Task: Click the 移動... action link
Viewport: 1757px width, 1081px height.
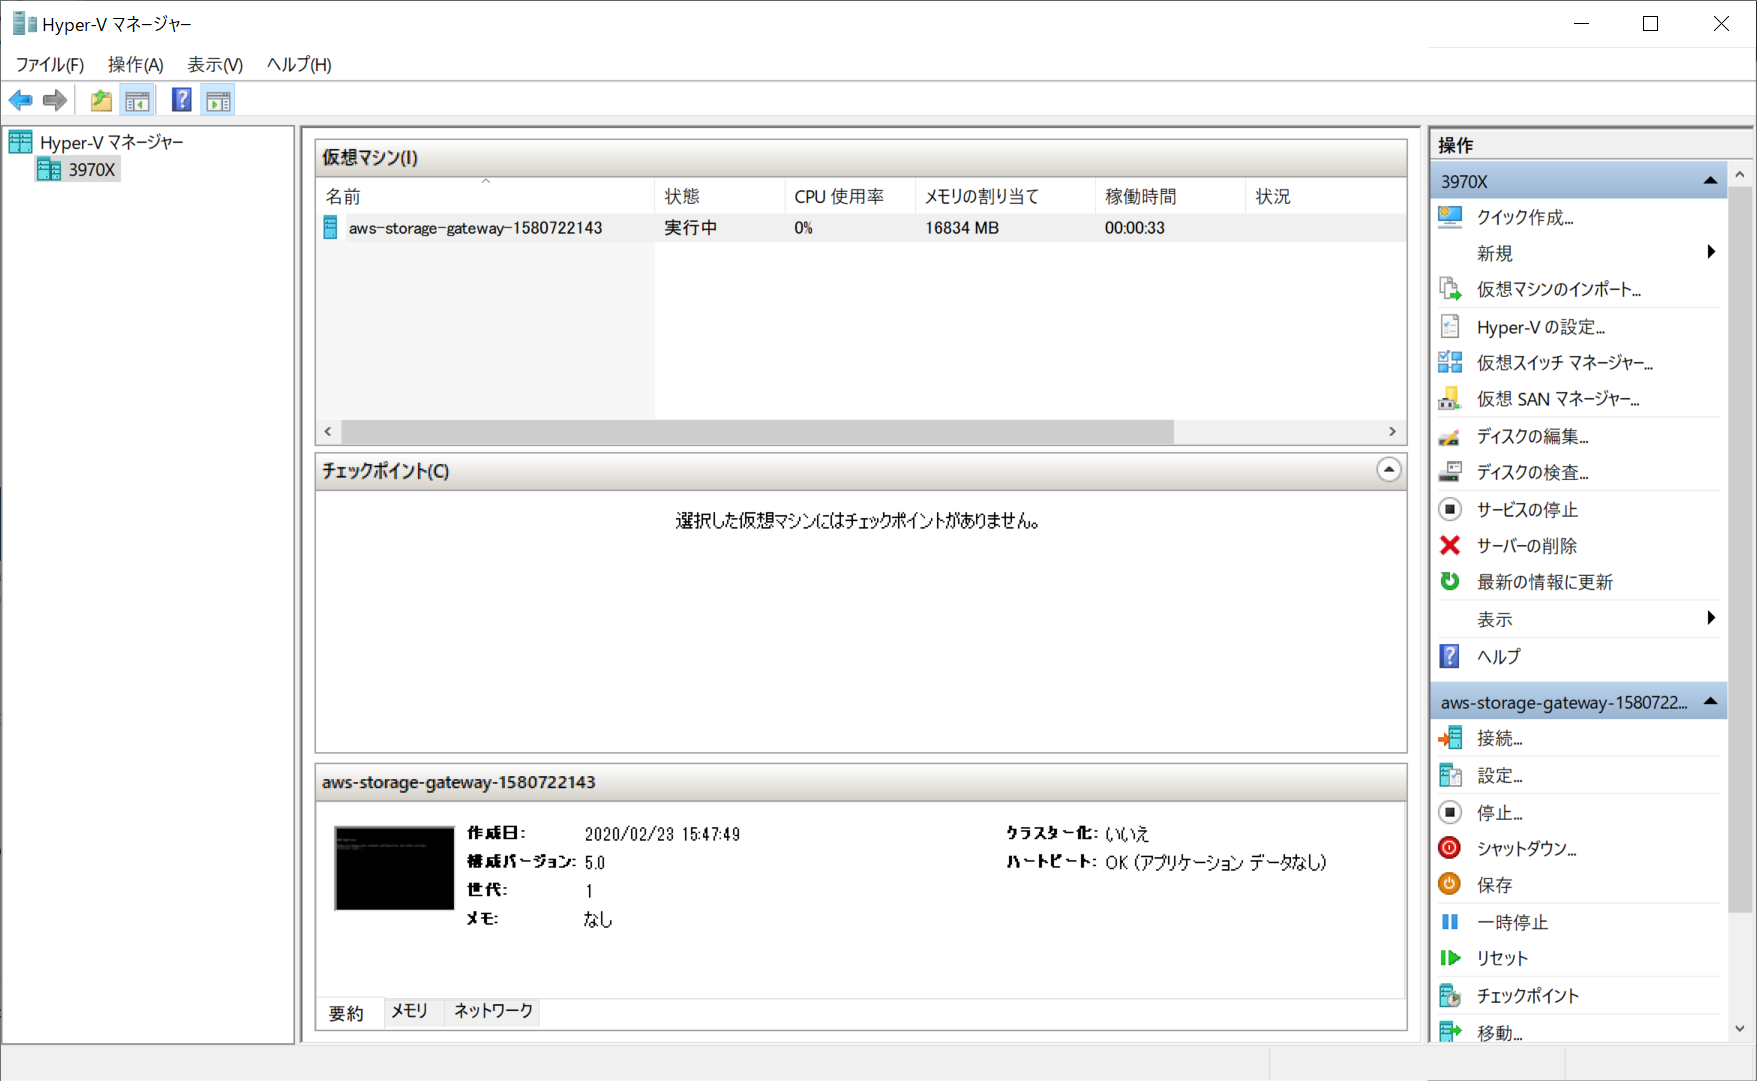Action: [1500, 1033]
